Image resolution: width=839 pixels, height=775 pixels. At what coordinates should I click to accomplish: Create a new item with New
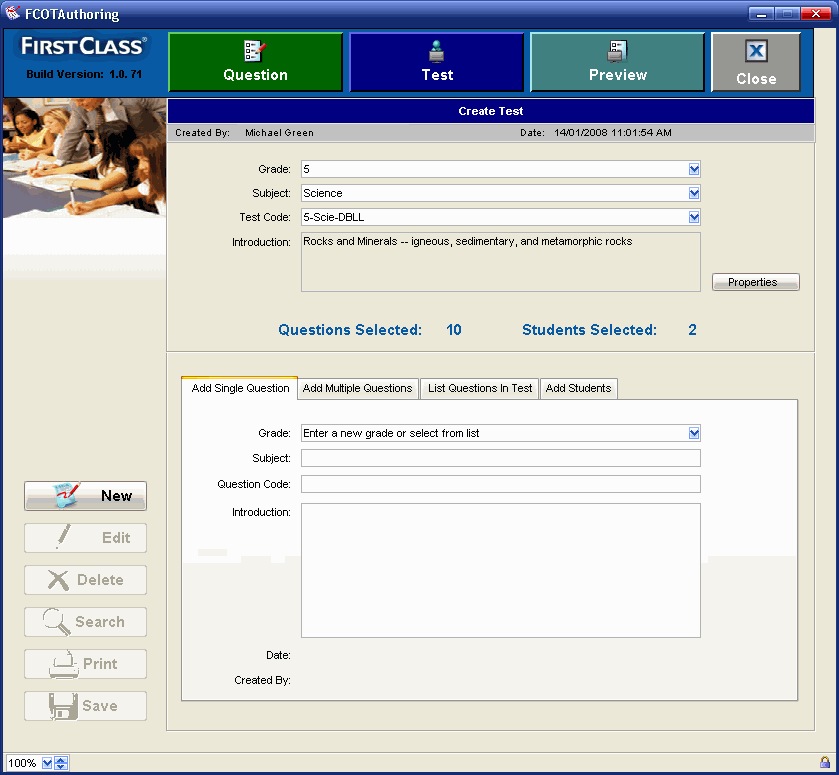click(x=86, y=496)
